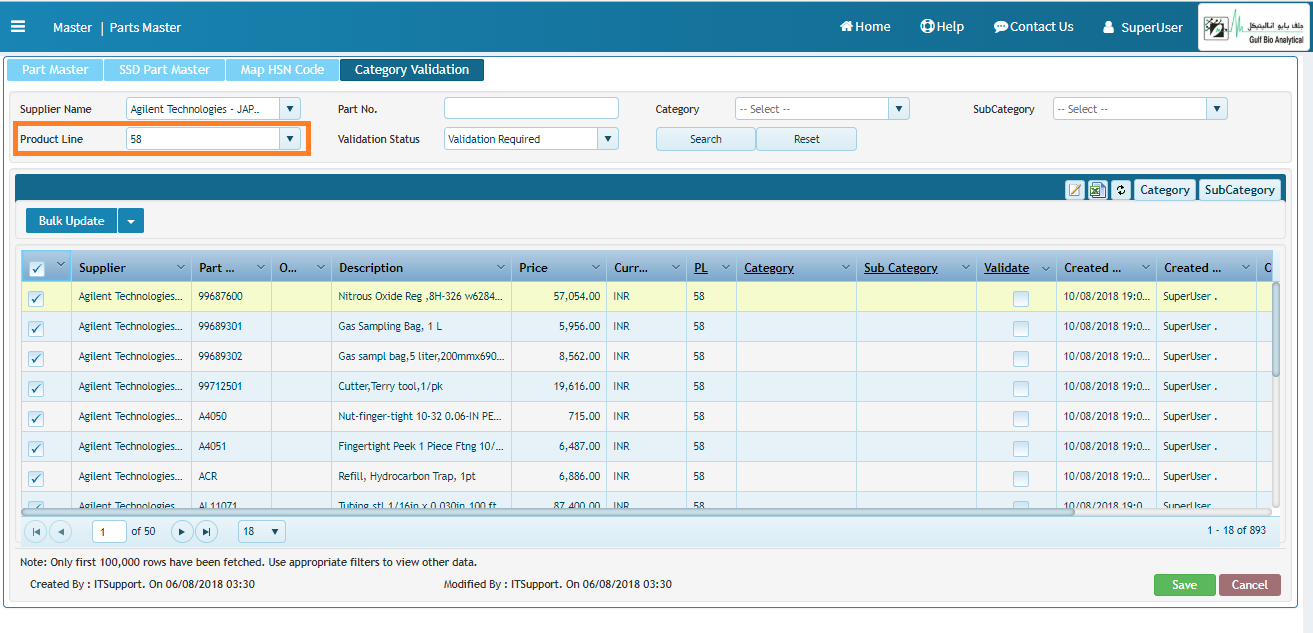Open the hamburger navigation menu
Viewport: 1313px width, 633px height.
click(17, 27)
